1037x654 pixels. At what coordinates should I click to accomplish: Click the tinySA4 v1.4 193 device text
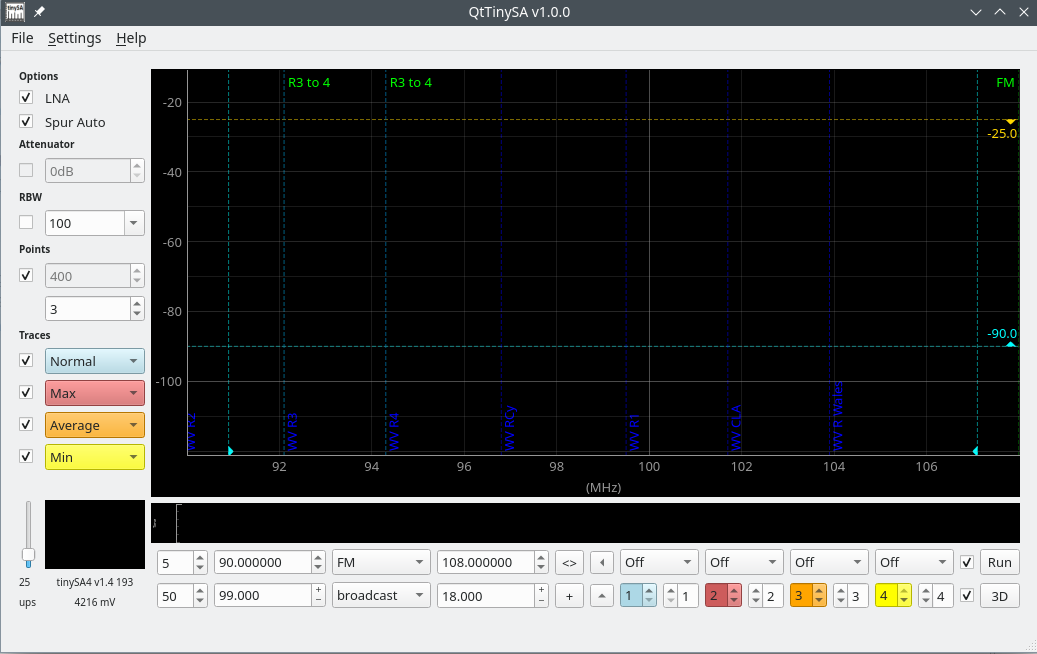coord(95,583)
